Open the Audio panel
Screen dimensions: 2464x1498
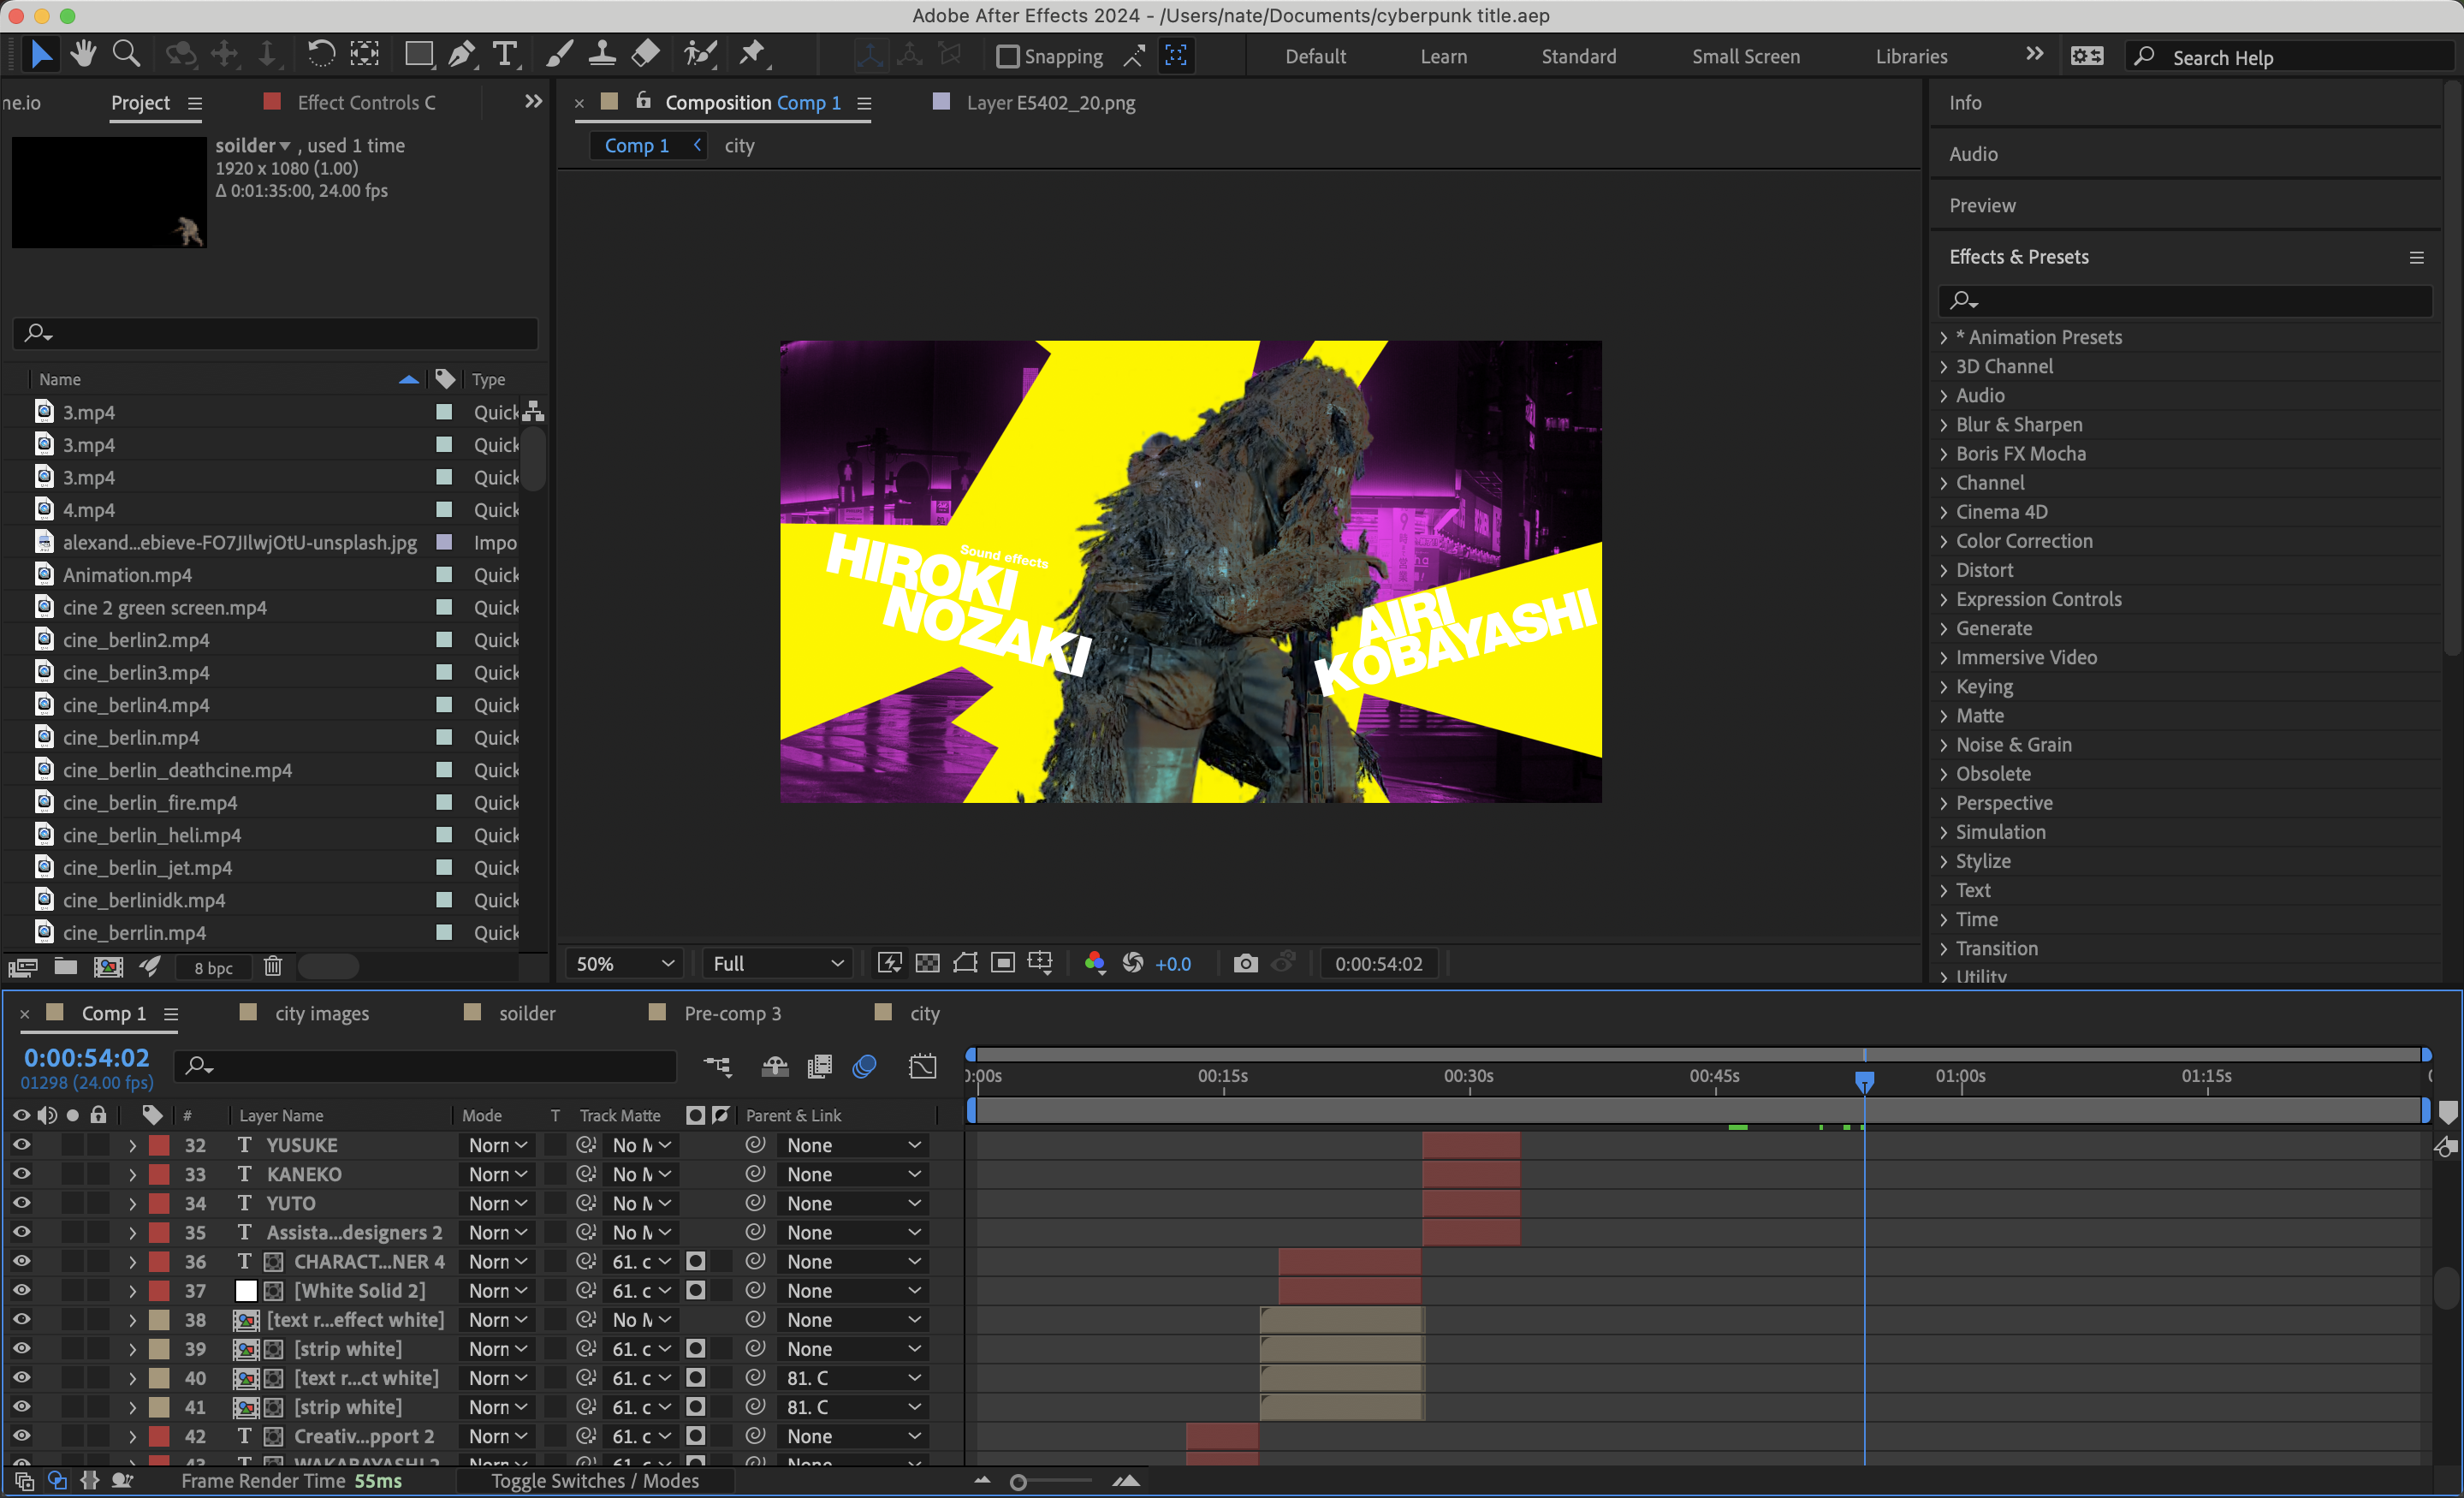[x=1973, y=154]
